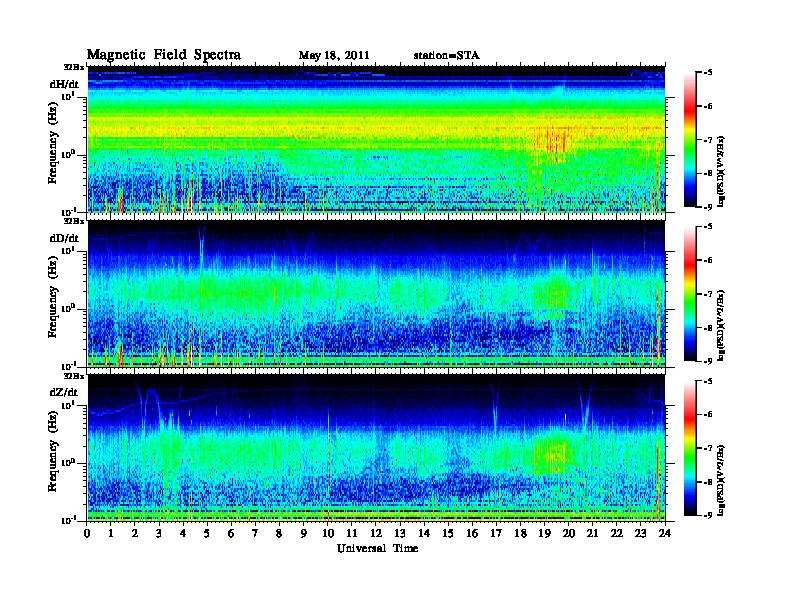Click the hour tick label '14' on time axis
This screenshot has width=792, height=612.
tap(424, 533)
